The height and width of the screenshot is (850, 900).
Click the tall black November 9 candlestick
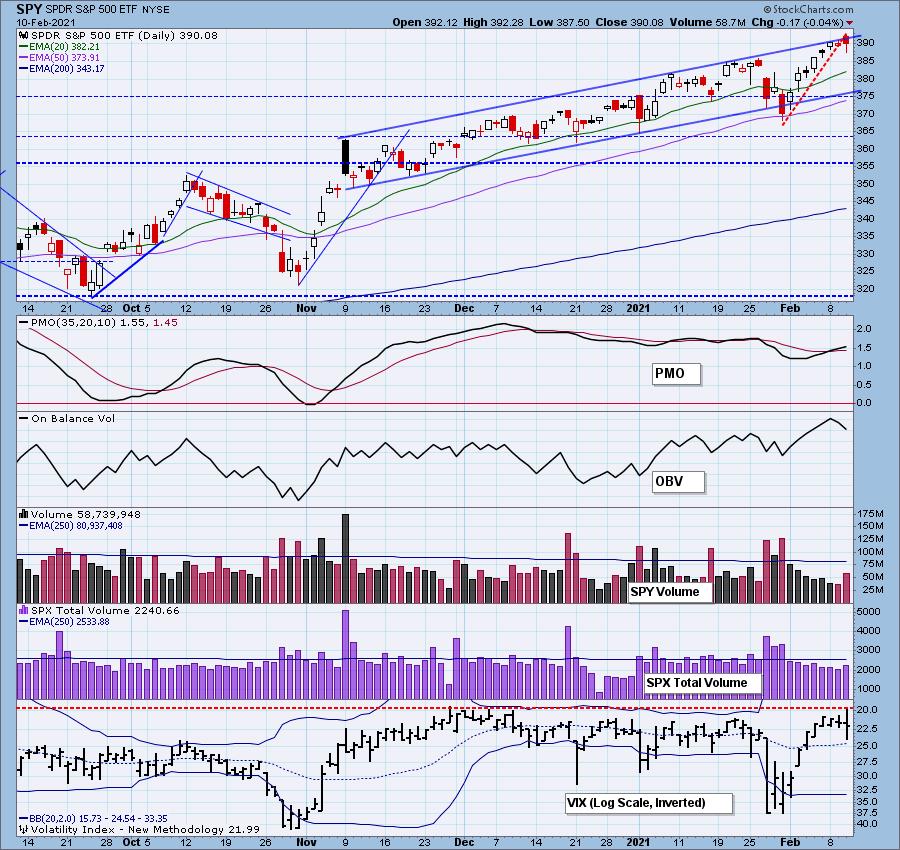pyautogui.click(x=346, y=156)
